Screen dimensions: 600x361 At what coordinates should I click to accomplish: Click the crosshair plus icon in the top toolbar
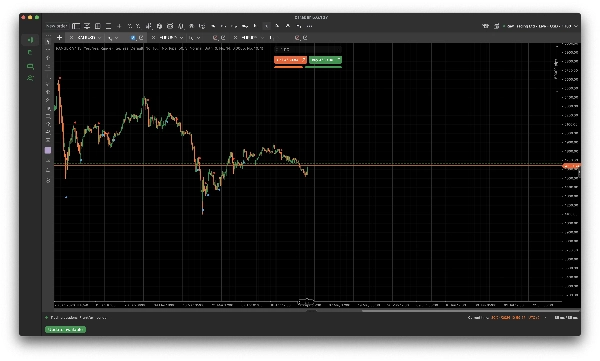pyautogui.click(x=119, y=26)
